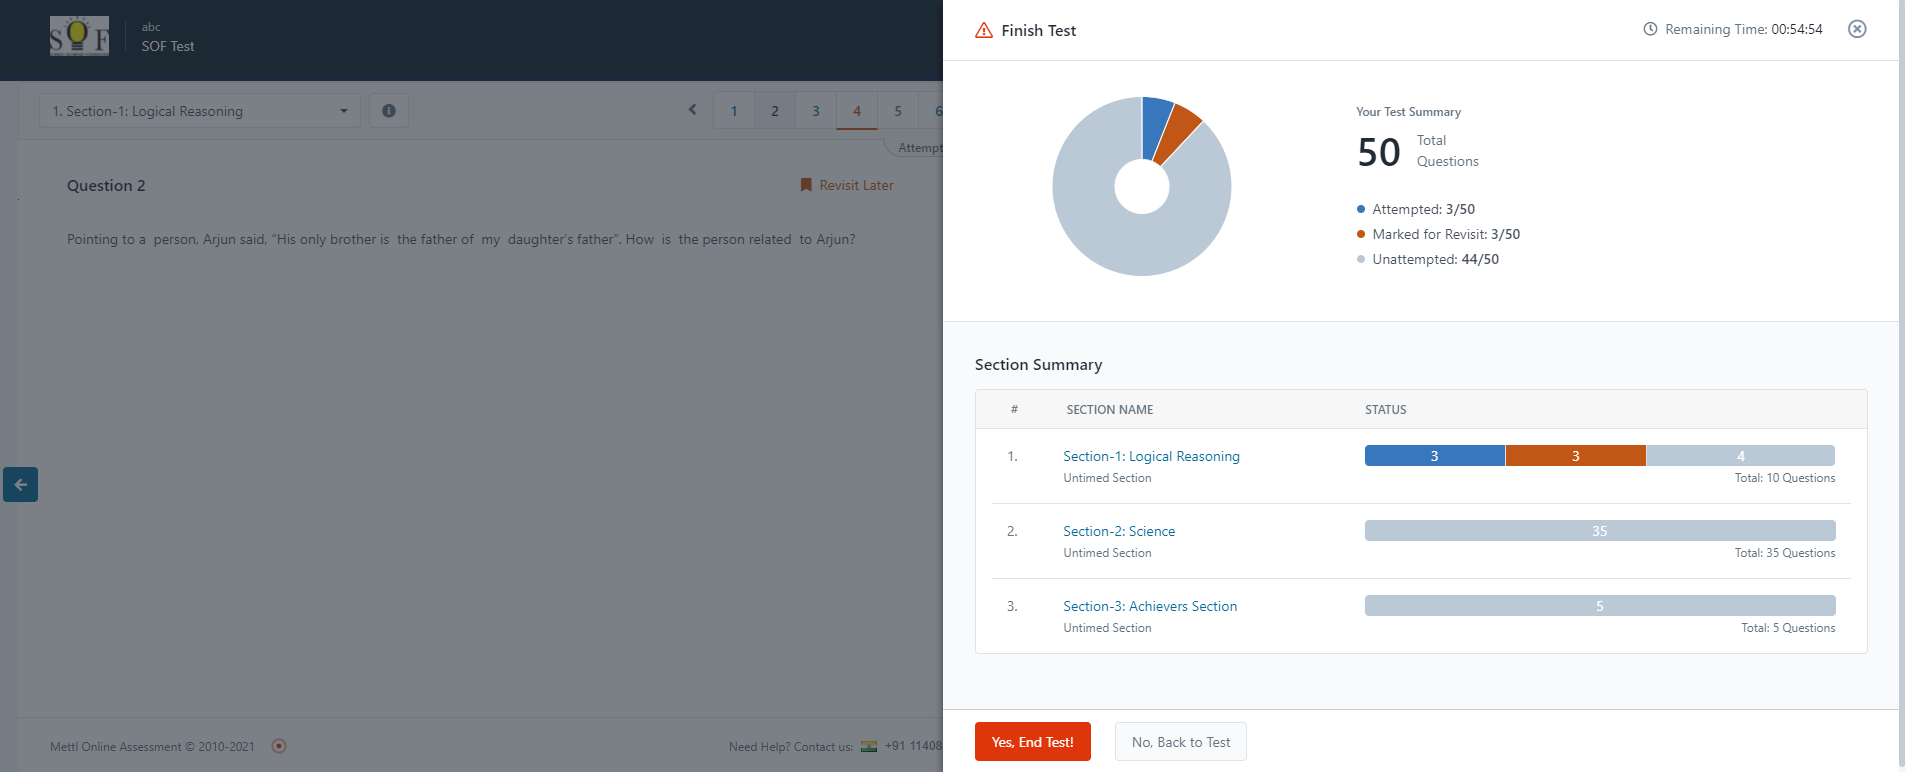
Task: Click orange revisit bar in Section-1
Action: coord(1576,456)
